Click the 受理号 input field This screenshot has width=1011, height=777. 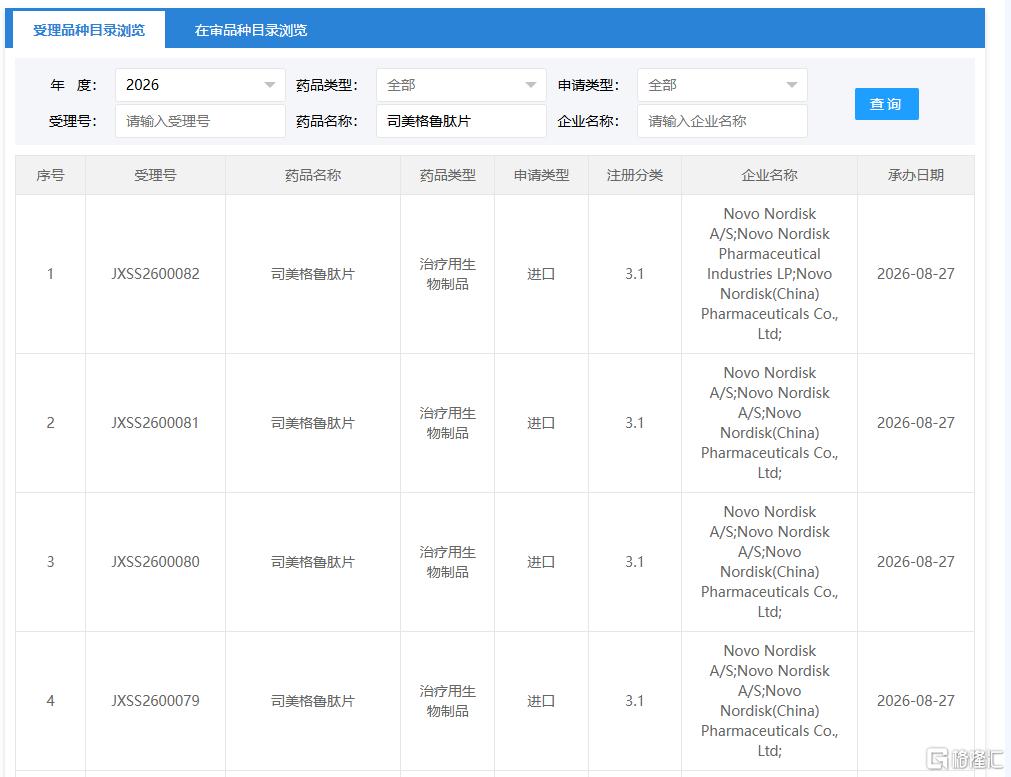click(200, 121)
